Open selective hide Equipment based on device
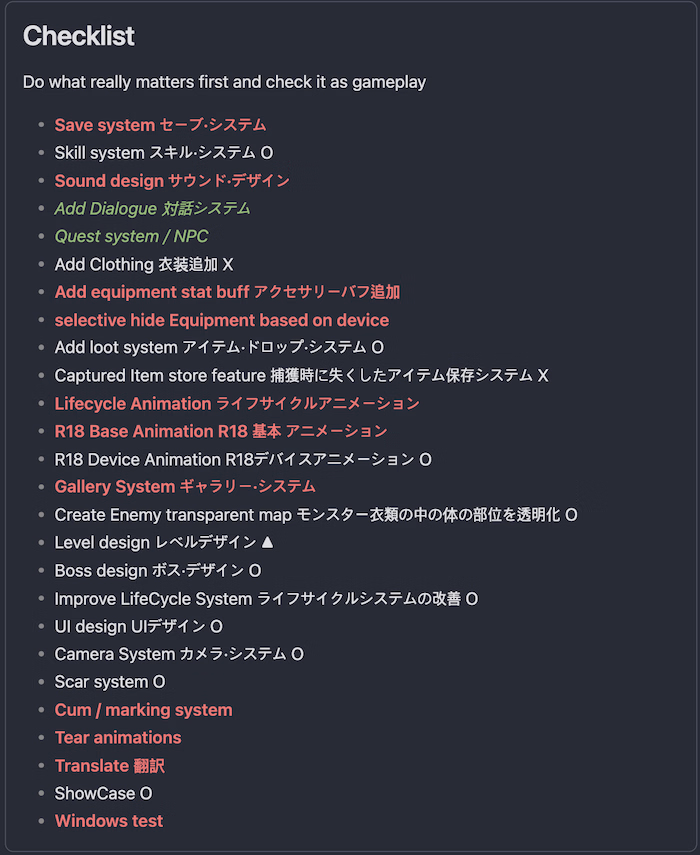The image size is (700, 855). (x=221, y=320)
